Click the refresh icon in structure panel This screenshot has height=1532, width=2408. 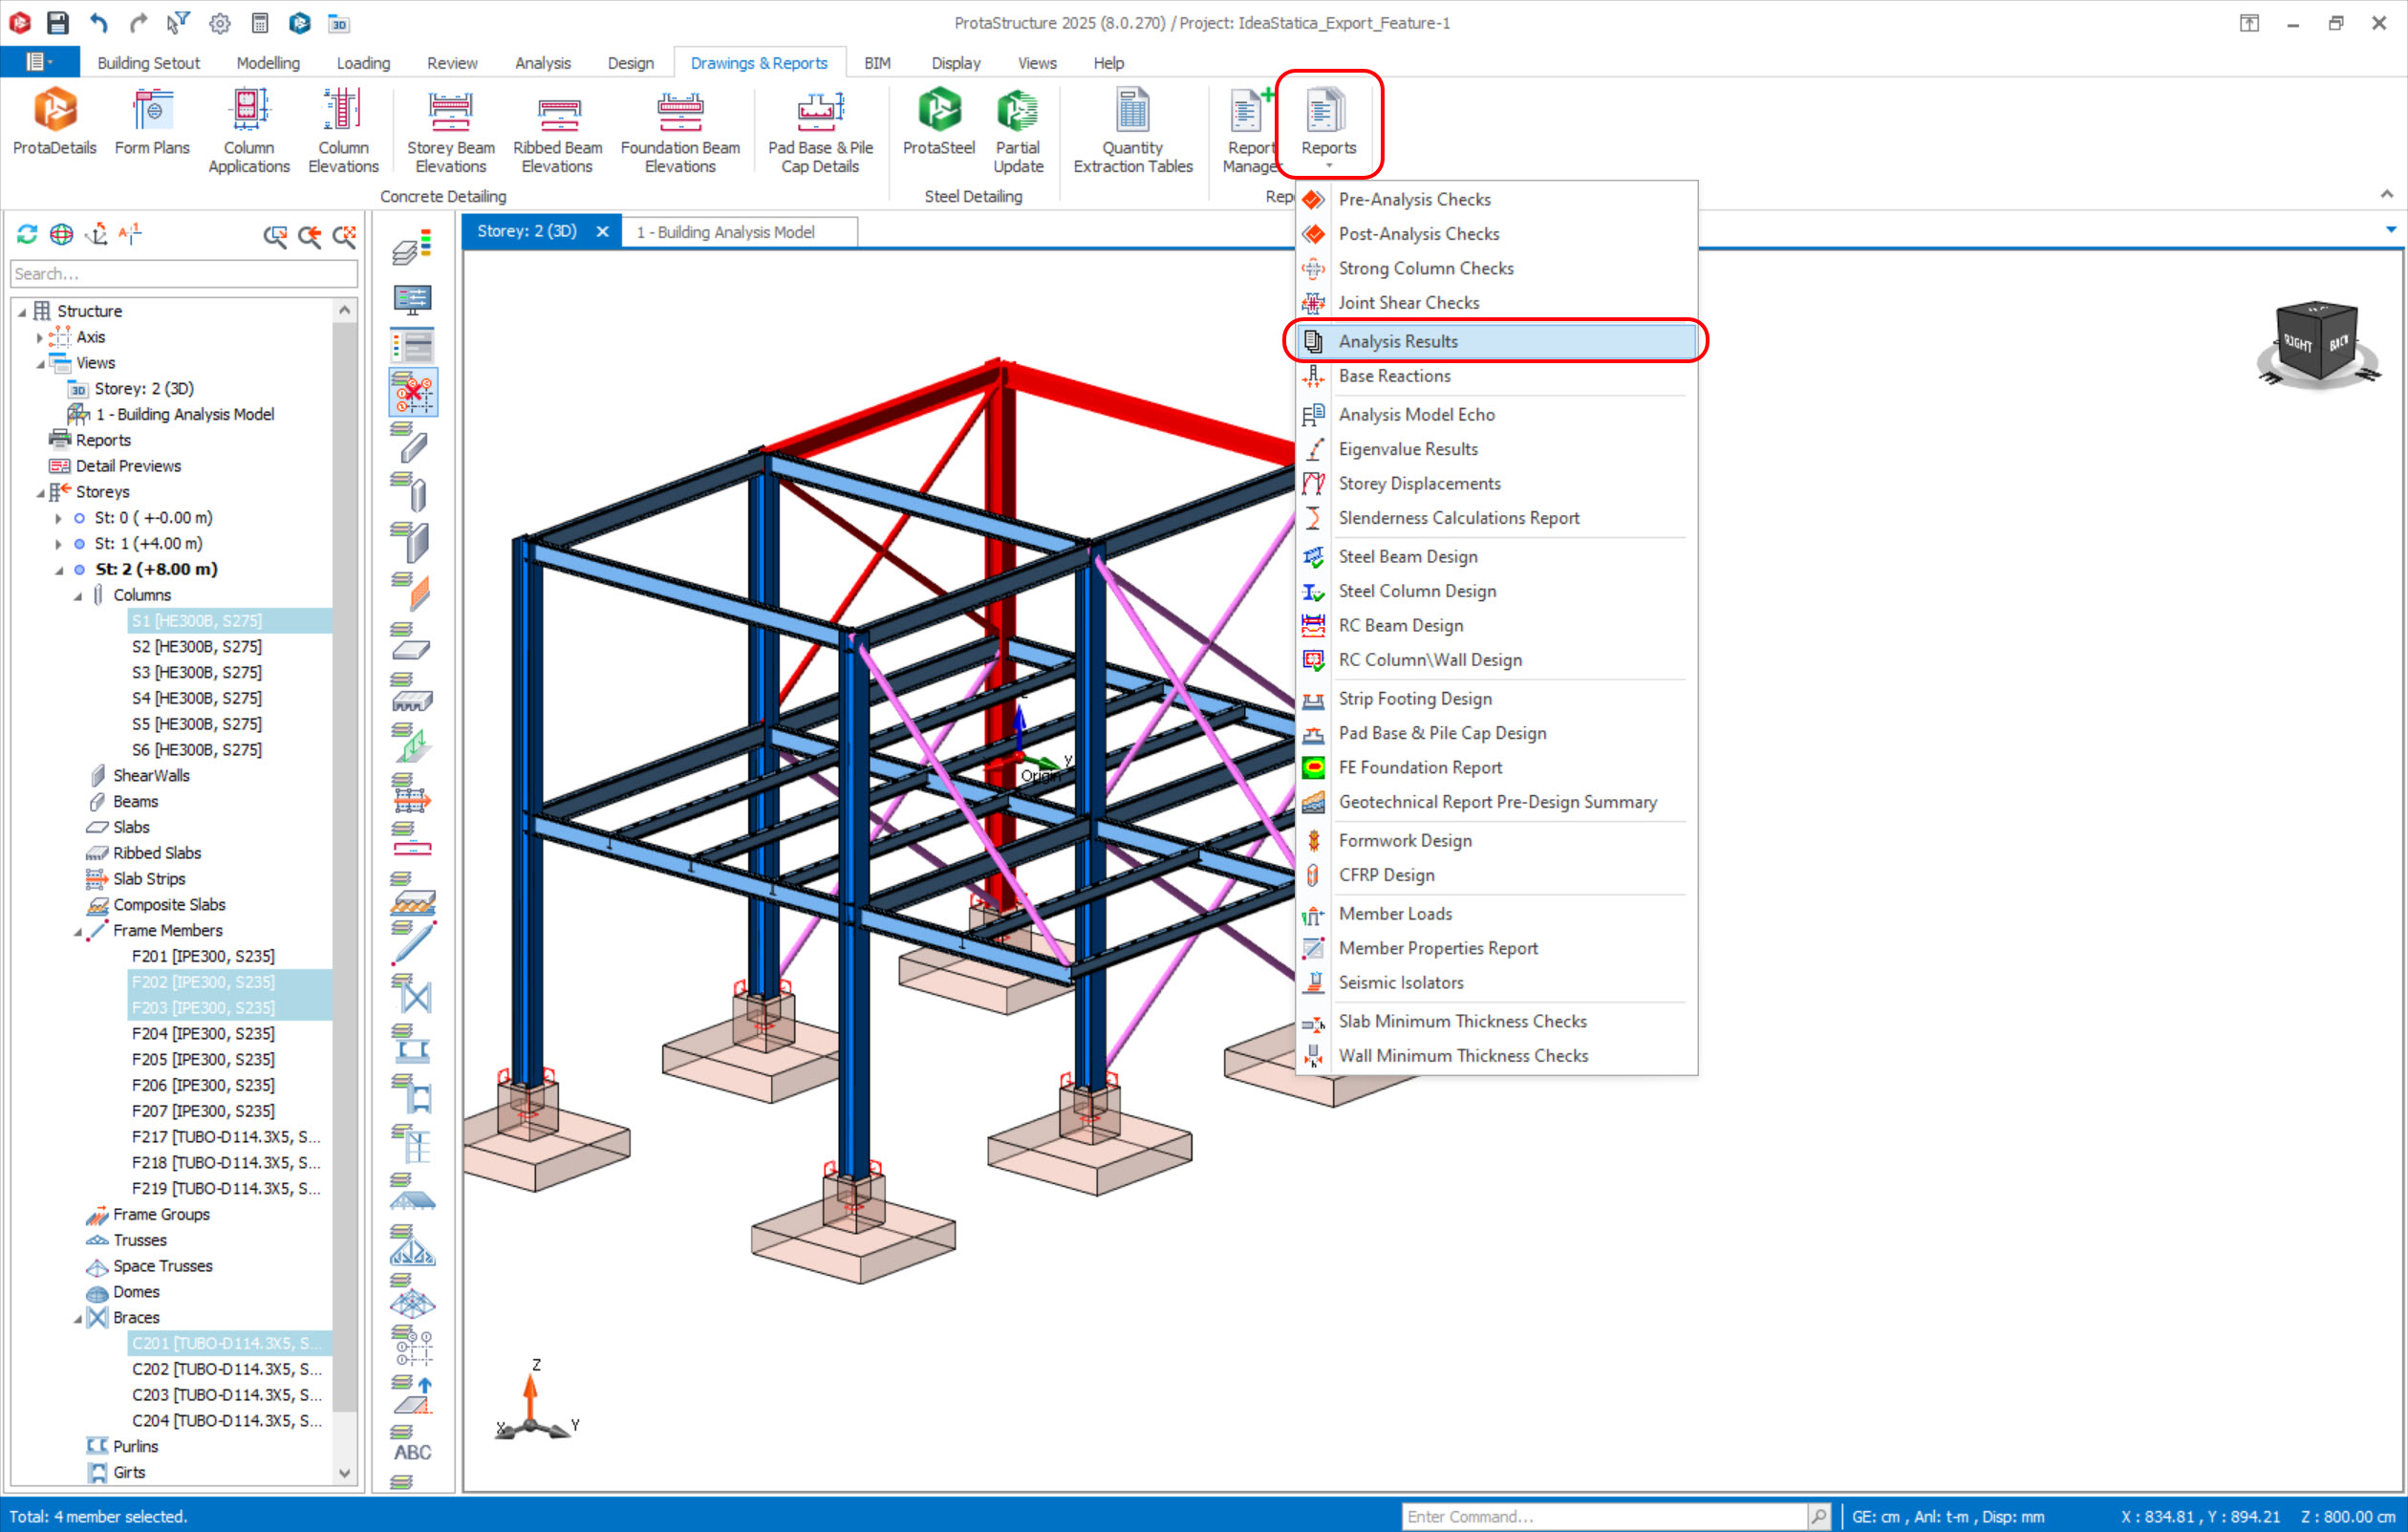(27, 234)
